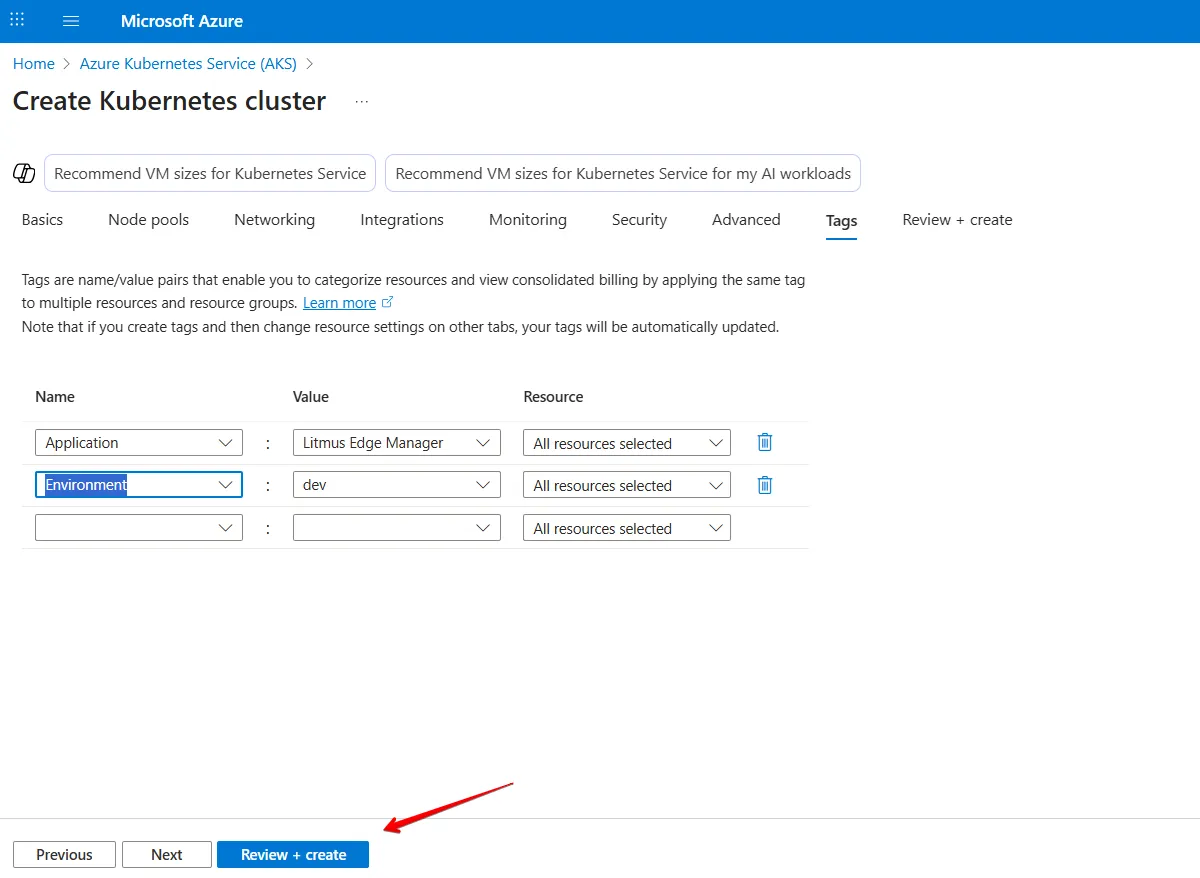Delete the Environment tag row
This screenshot has height=878, width=1200.
[x=765, y=485]
